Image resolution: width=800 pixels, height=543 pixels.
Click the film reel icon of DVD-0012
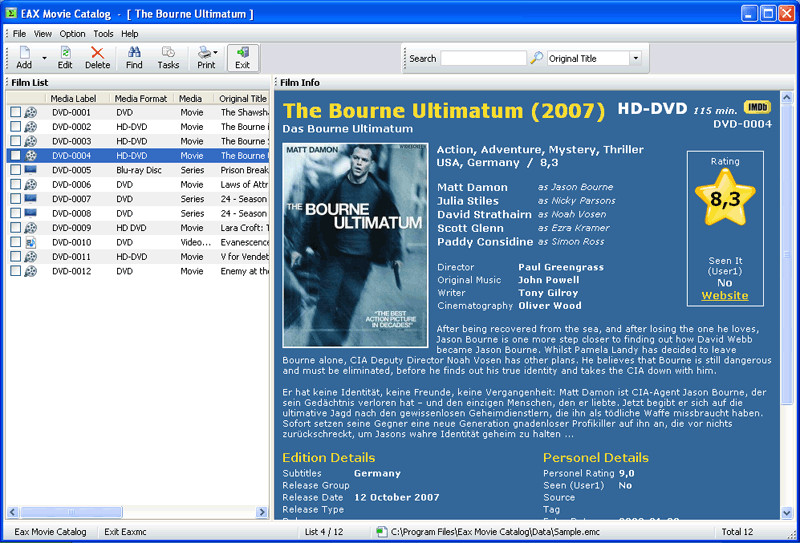(x=31, y=271)
